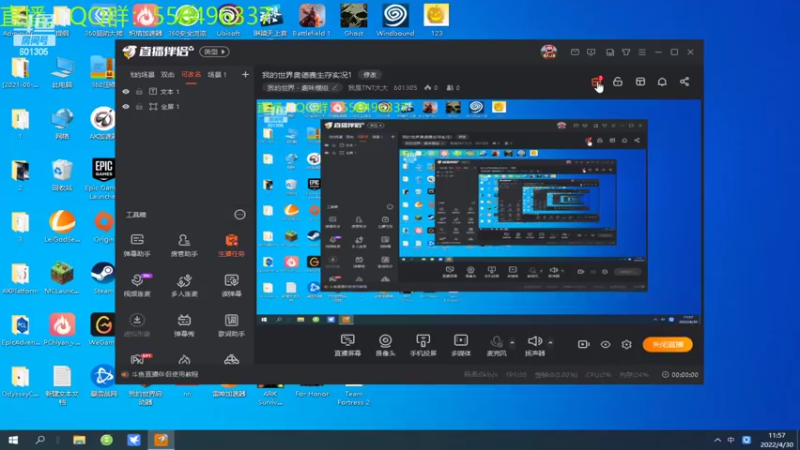Open the orange 主播任务 tool
This screenshot has width=800, height=450.
click(231, 244)
